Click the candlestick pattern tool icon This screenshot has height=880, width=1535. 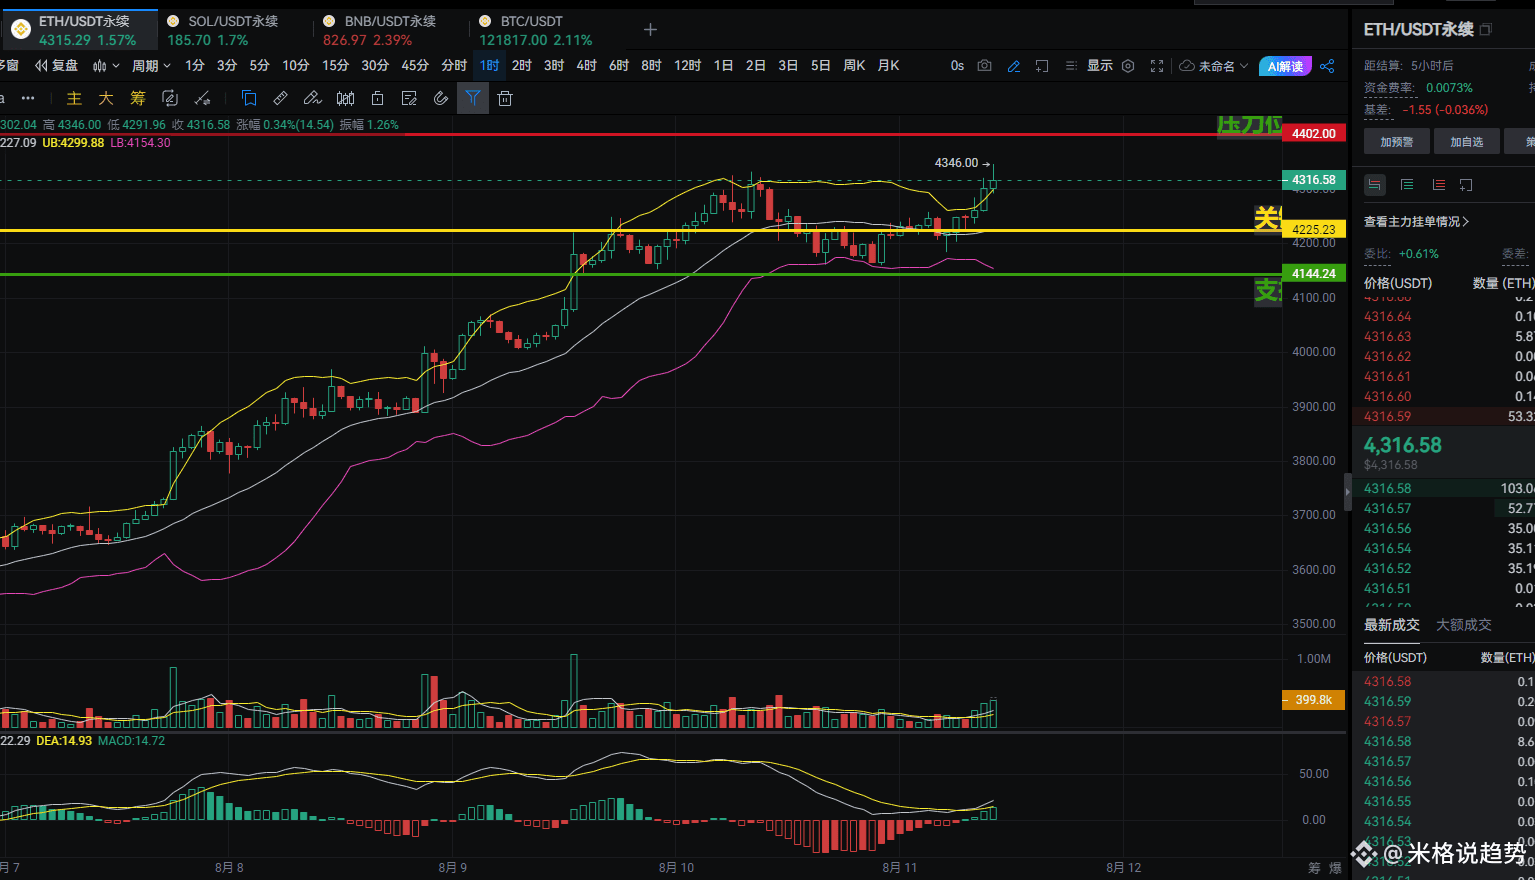345,98
